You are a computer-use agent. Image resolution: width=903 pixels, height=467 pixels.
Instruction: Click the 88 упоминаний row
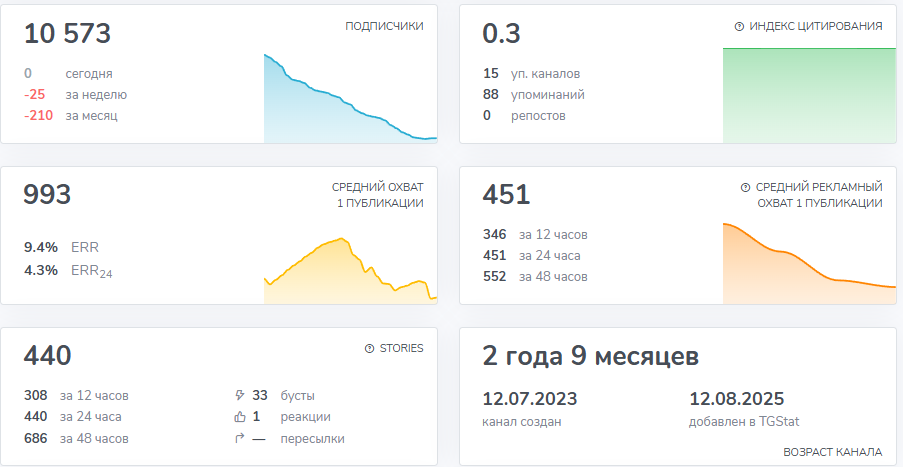(533, 95)
